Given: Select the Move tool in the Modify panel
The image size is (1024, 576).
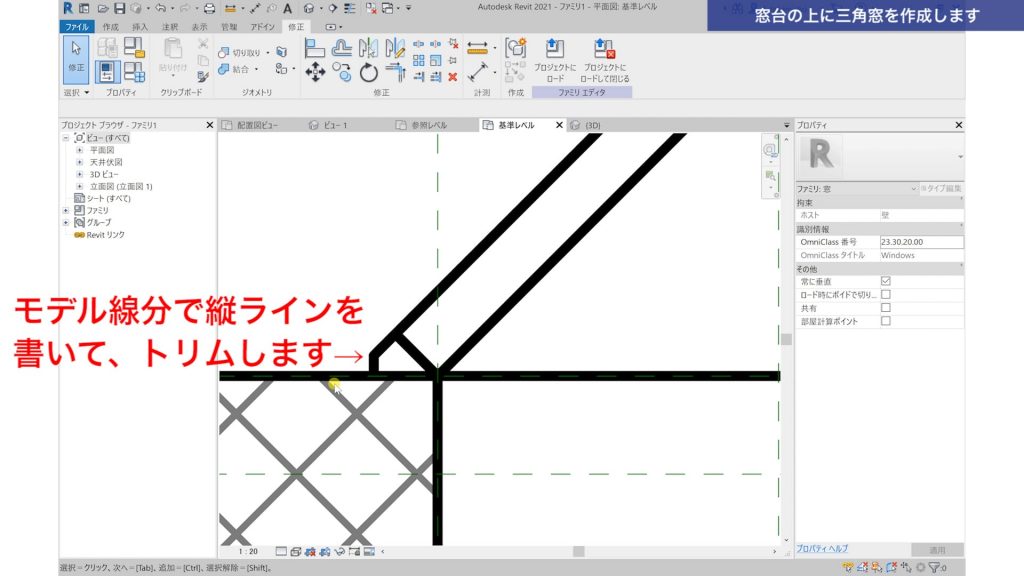Looking at the screenshot, I should (315, 70).
